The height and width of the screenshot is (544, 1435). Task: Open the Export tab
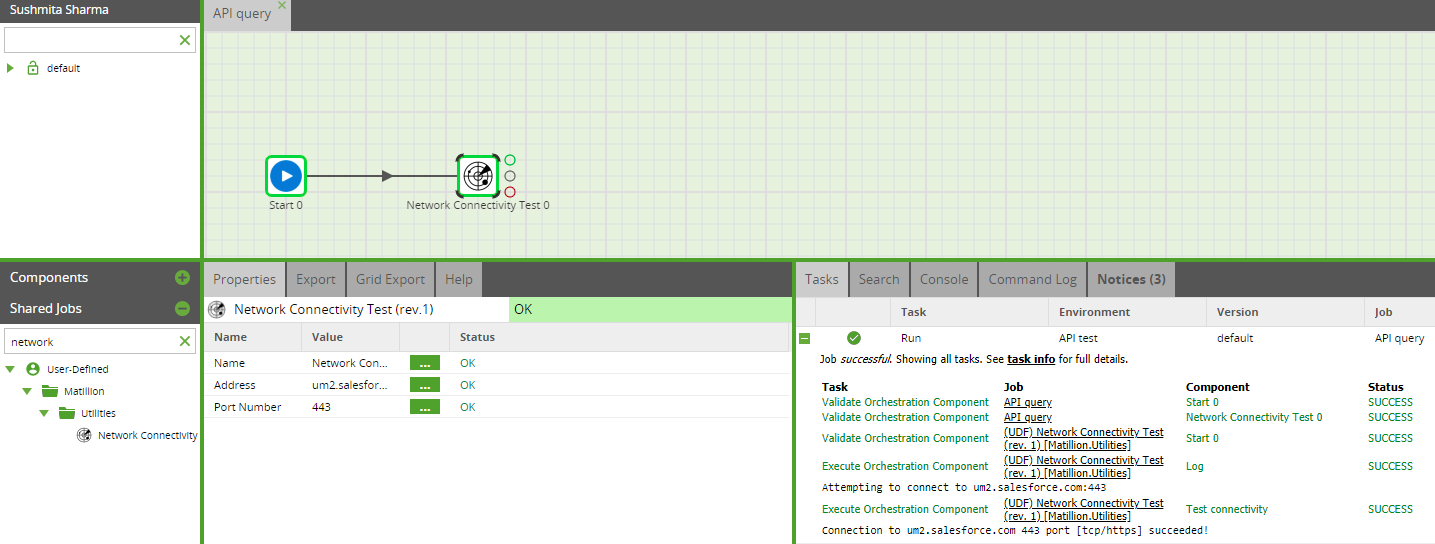316,280
